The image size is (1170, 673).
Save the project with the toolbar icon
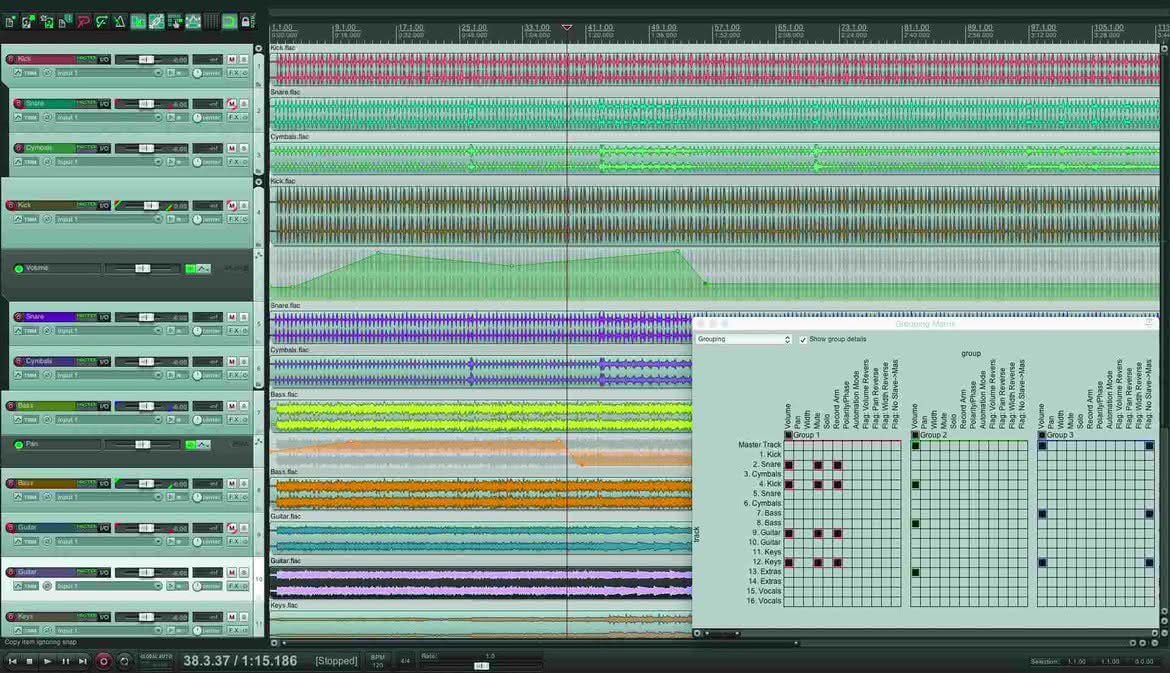47,22
